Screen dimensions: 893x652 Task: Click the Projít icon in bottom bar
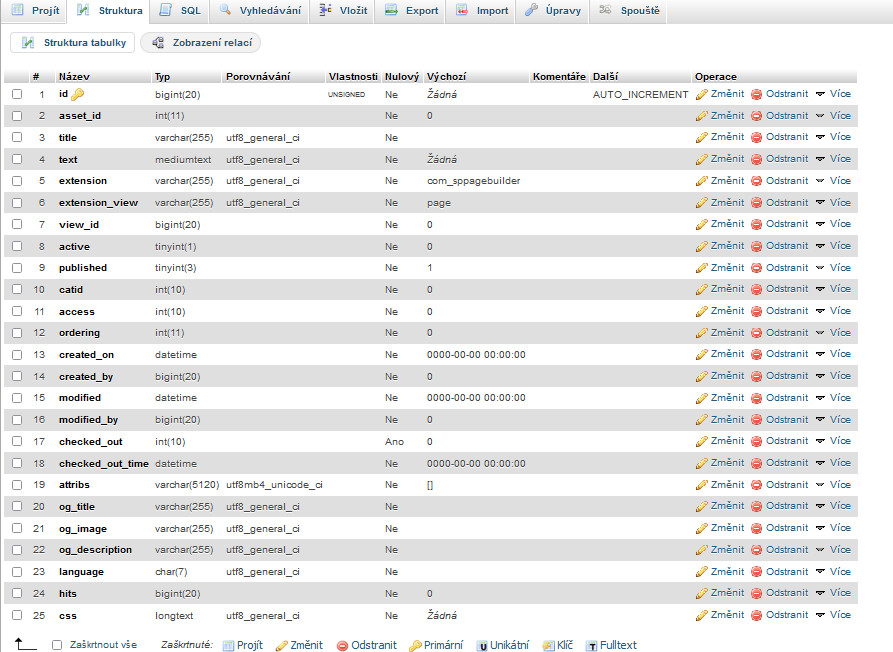(x=228, y=645)
